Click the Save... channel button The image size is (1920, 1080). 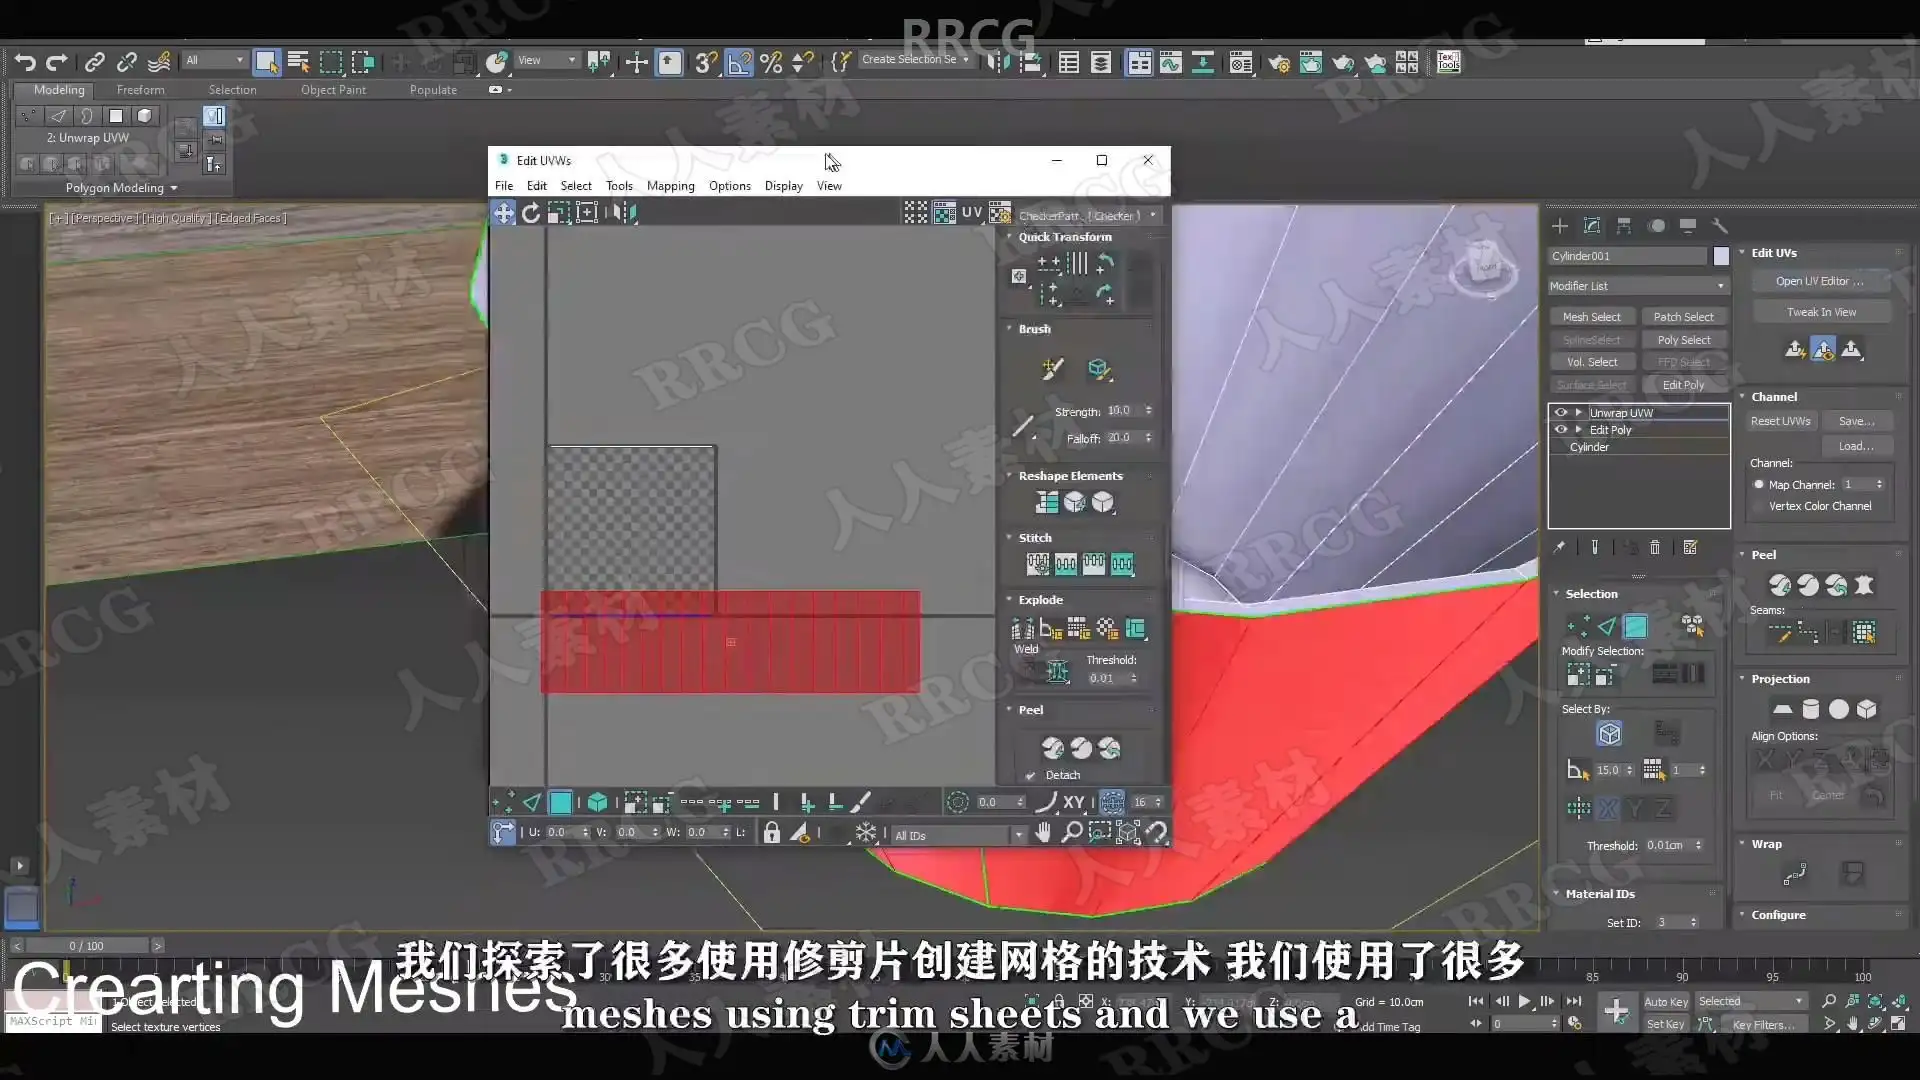[1856, 421]
